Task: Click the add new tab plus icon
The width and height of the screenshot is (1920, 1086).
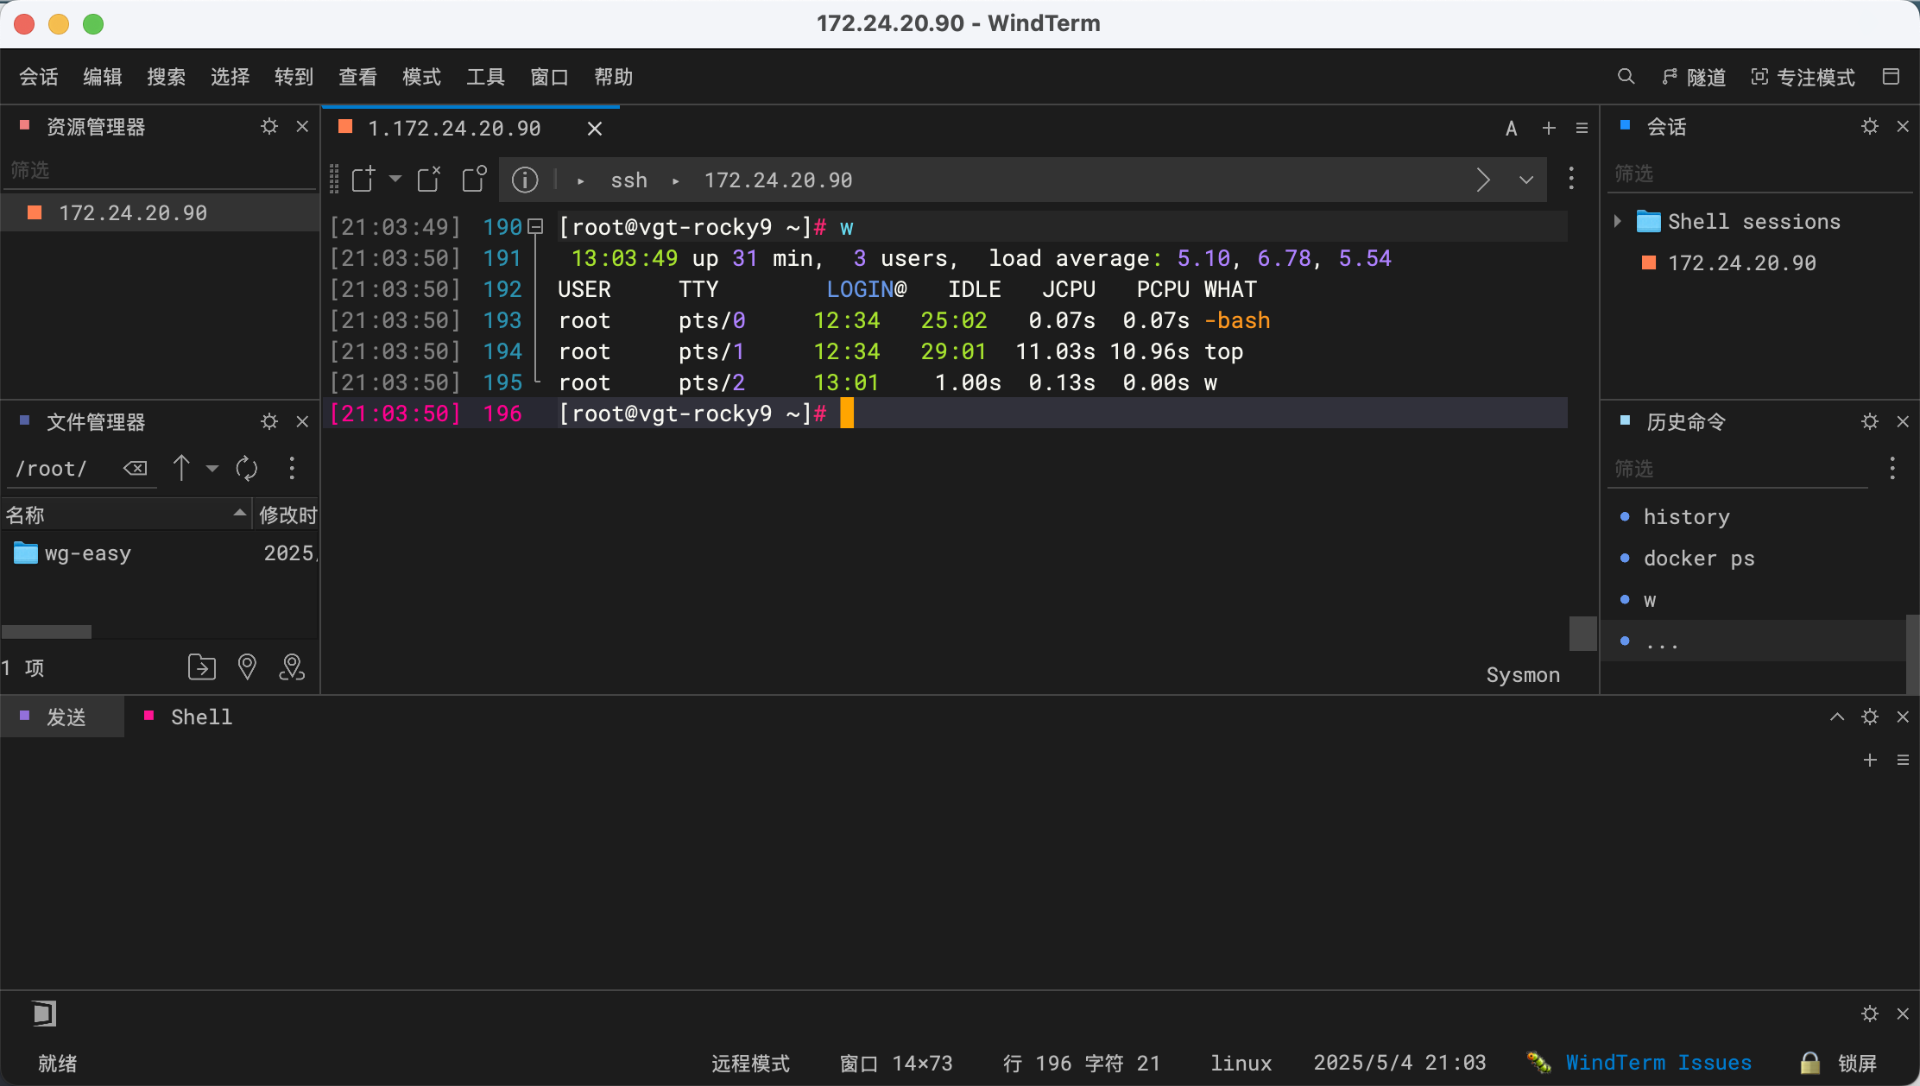Action: pyautogui.click(x=1548, y=128)
